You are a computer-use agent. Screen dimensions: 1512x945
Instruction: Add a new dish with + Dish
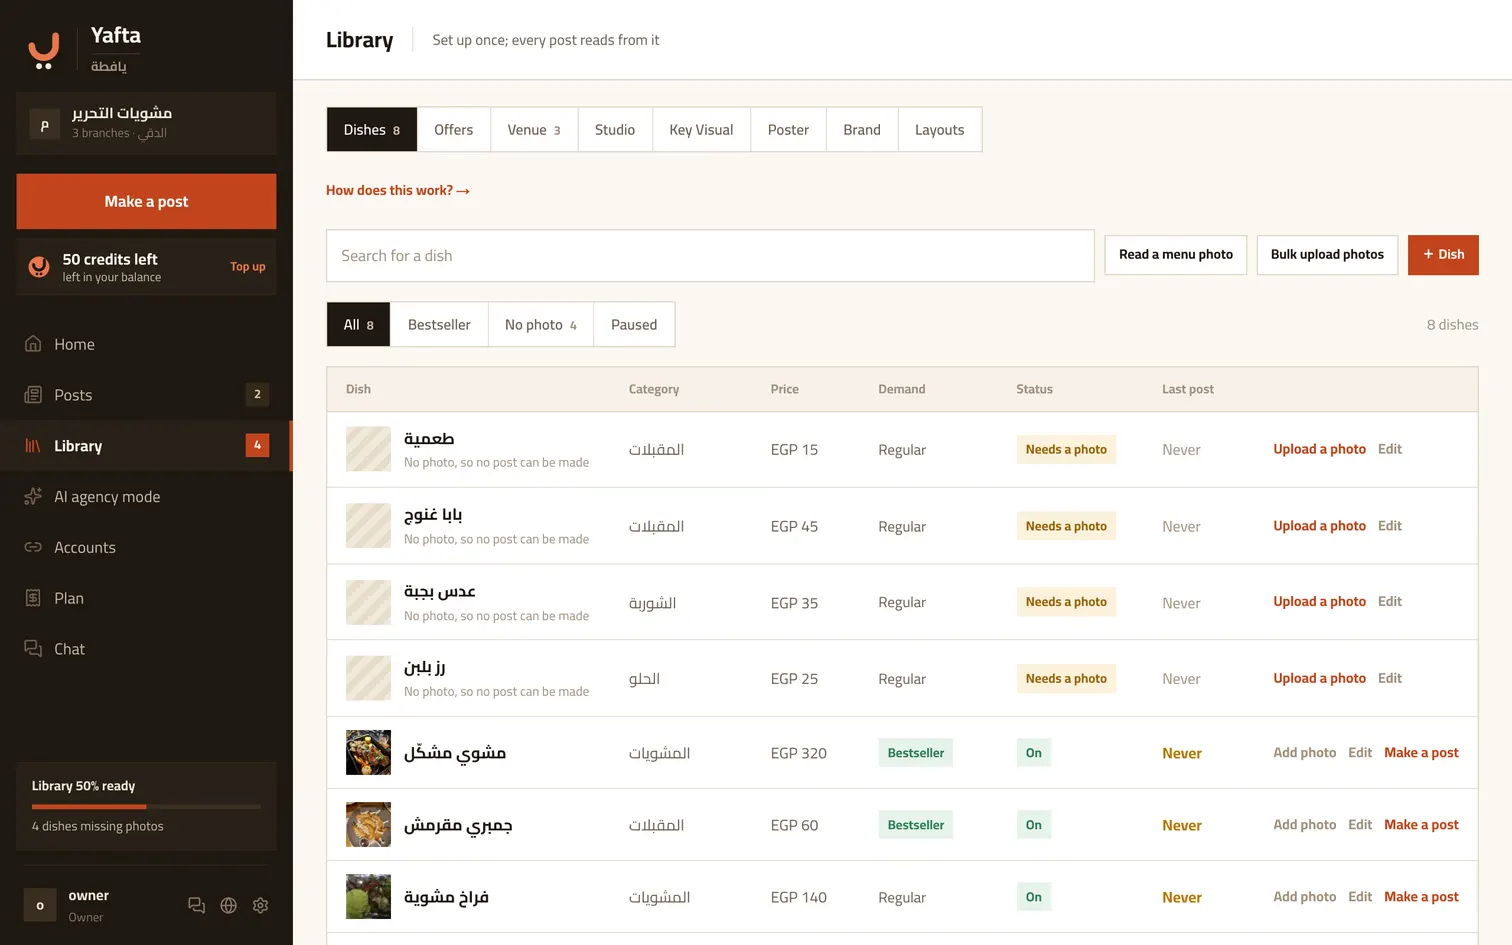coord(1443,255)
